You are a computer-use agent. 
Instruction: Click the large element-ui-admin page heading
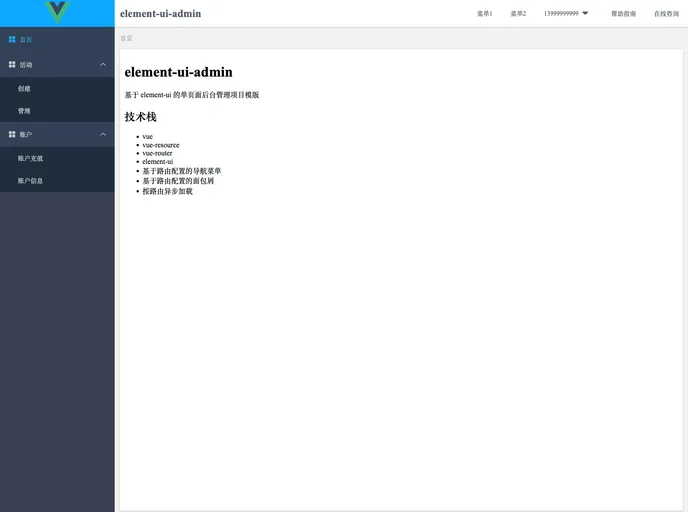pyautogui.click(x=179, y=72)
